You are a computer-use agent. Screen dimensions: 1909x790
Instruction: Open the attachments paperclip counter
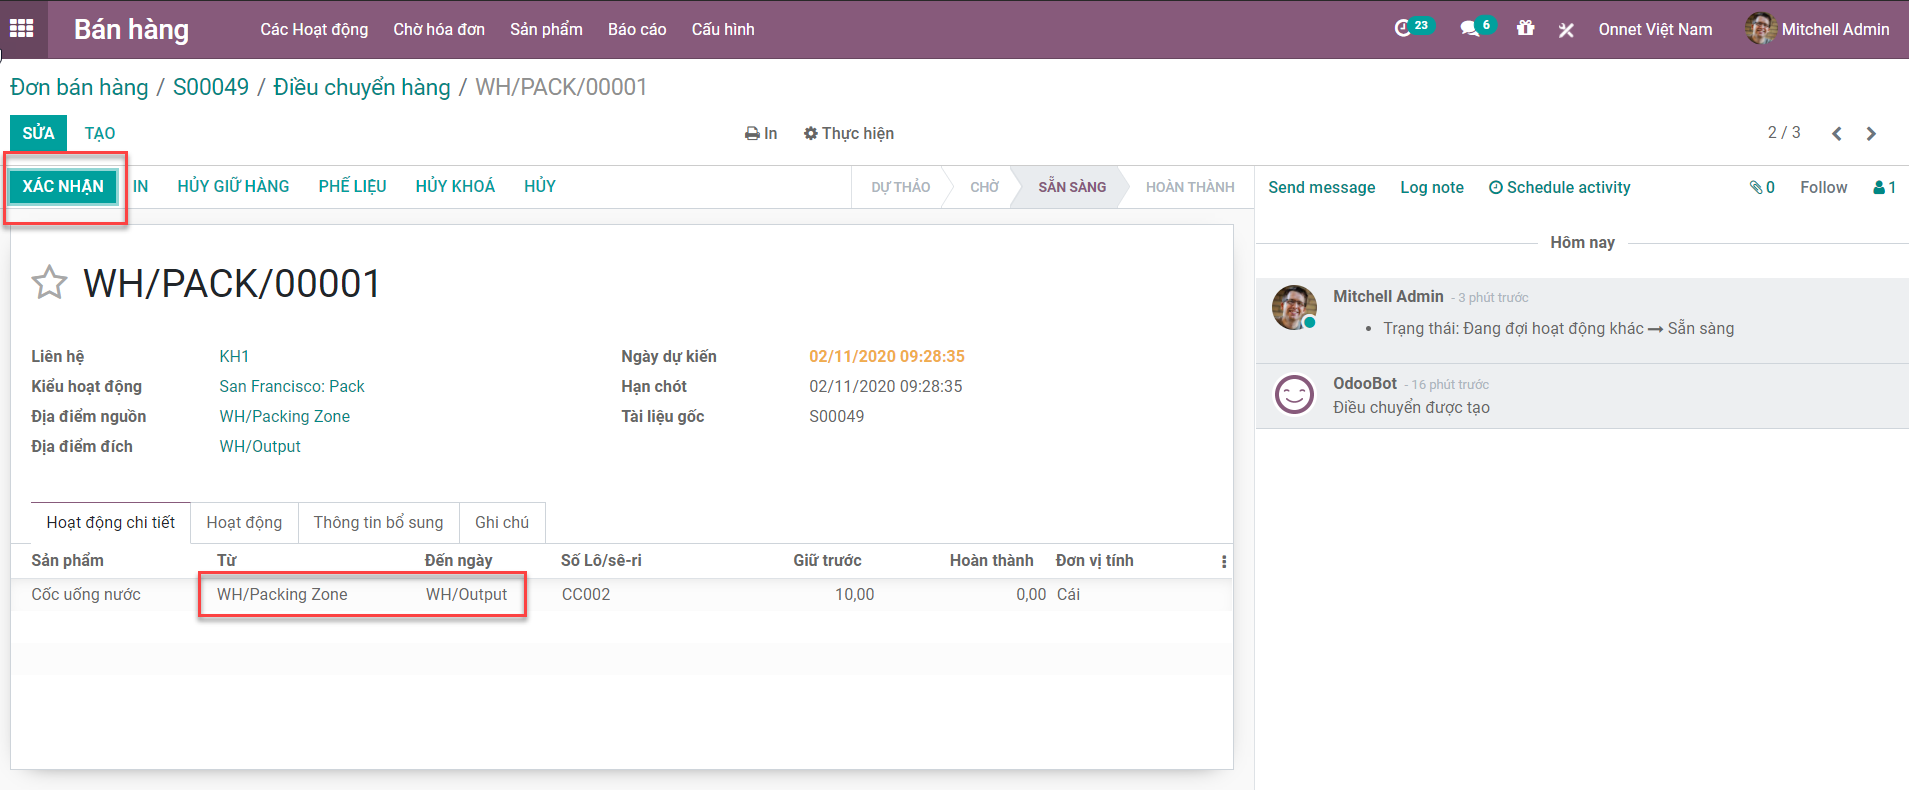[1762, 187]
